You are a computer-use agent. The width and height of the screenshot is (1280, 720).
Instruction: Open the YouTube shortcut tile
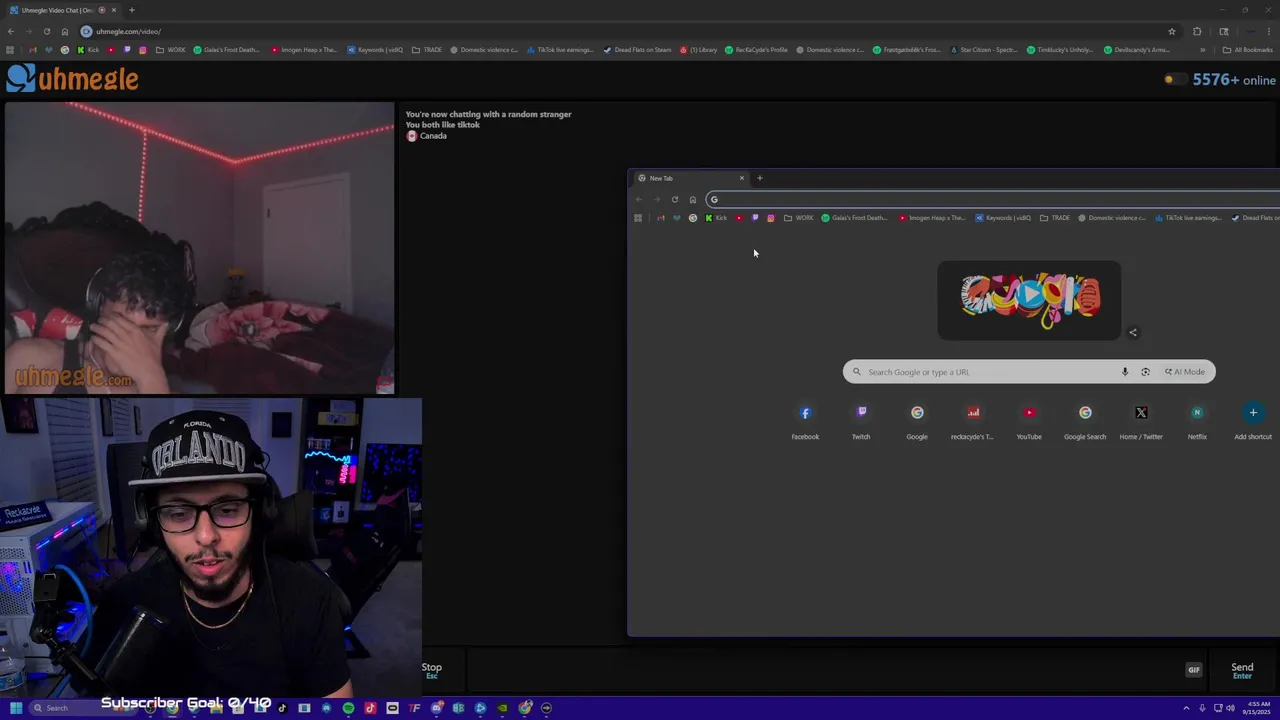(1029, 421)
